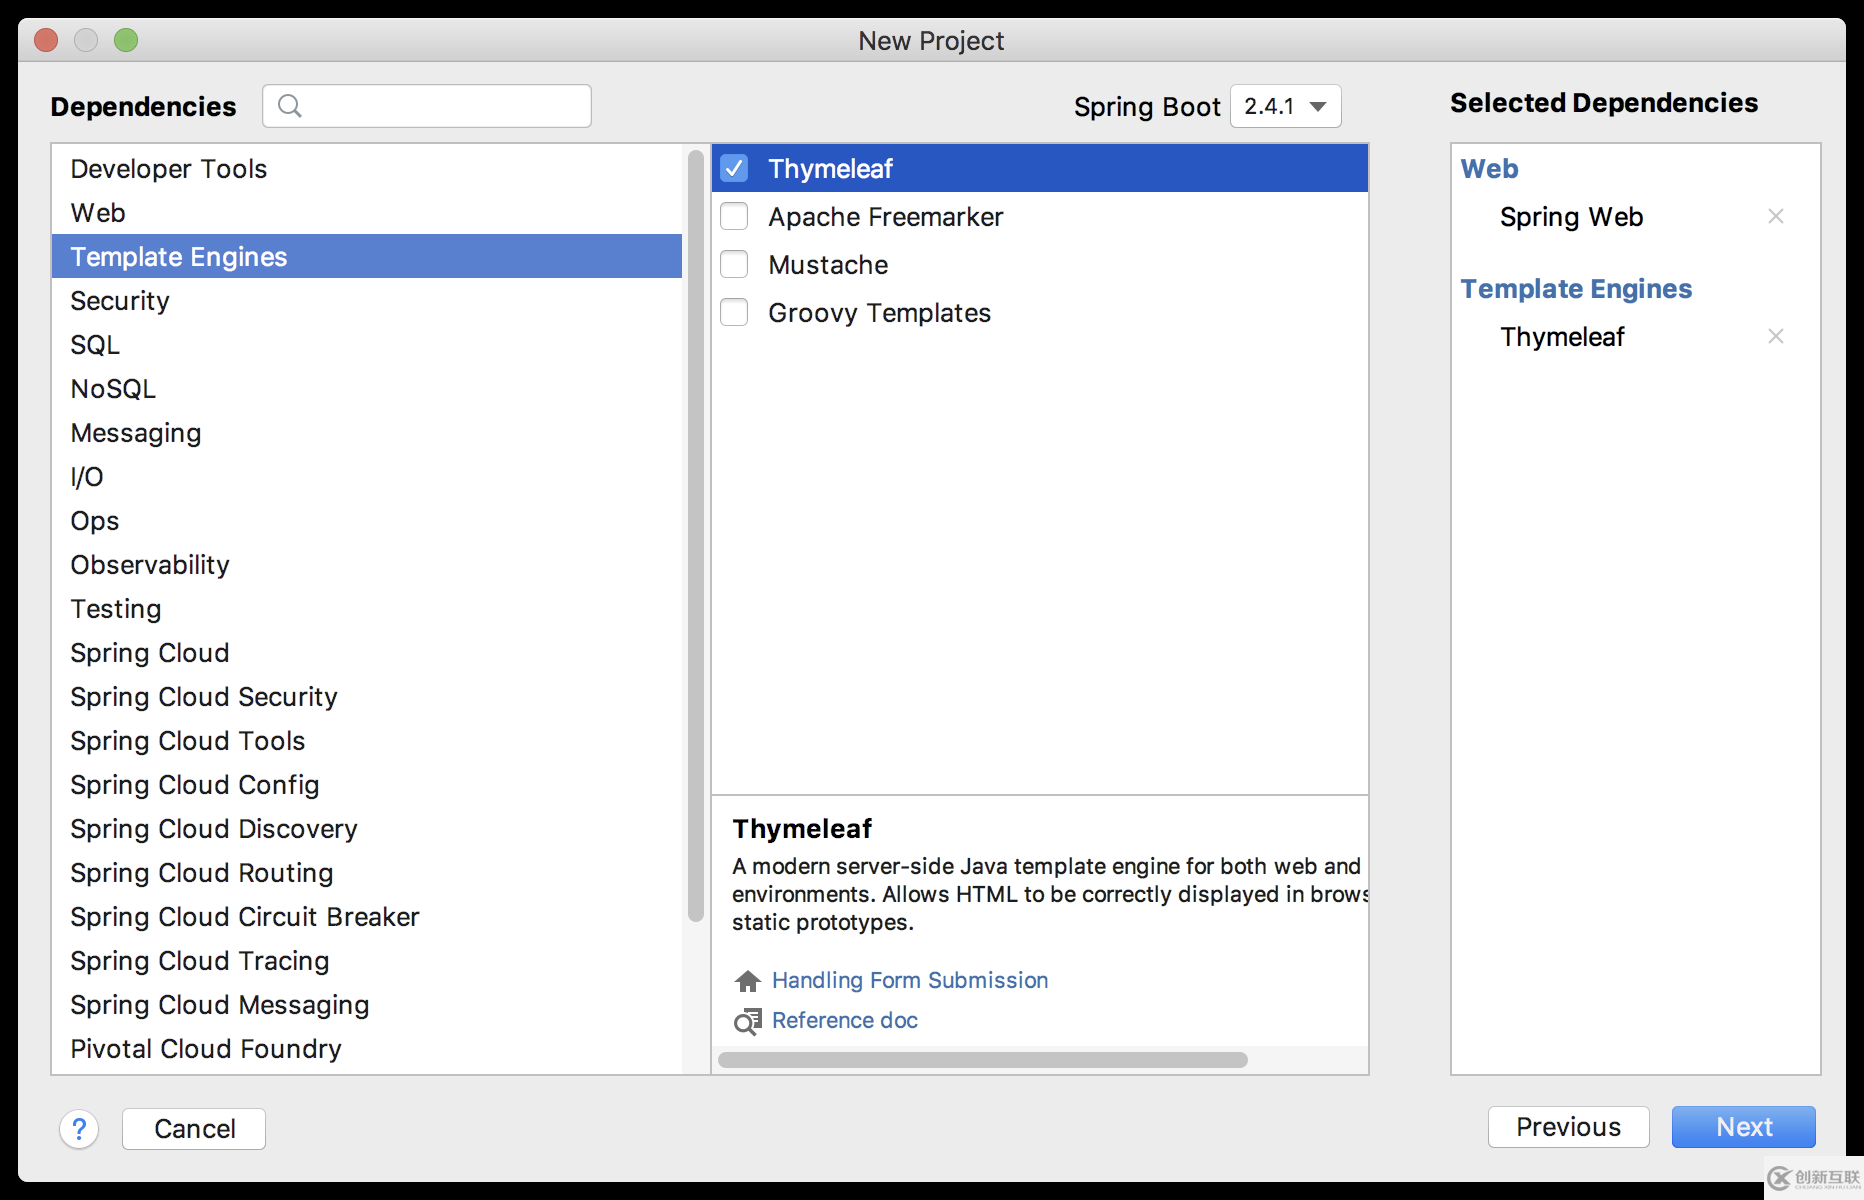The width and height of the screenshot is (1864, 1200).
Task: Open the Reference doc link
Action: pos(845,1020)
